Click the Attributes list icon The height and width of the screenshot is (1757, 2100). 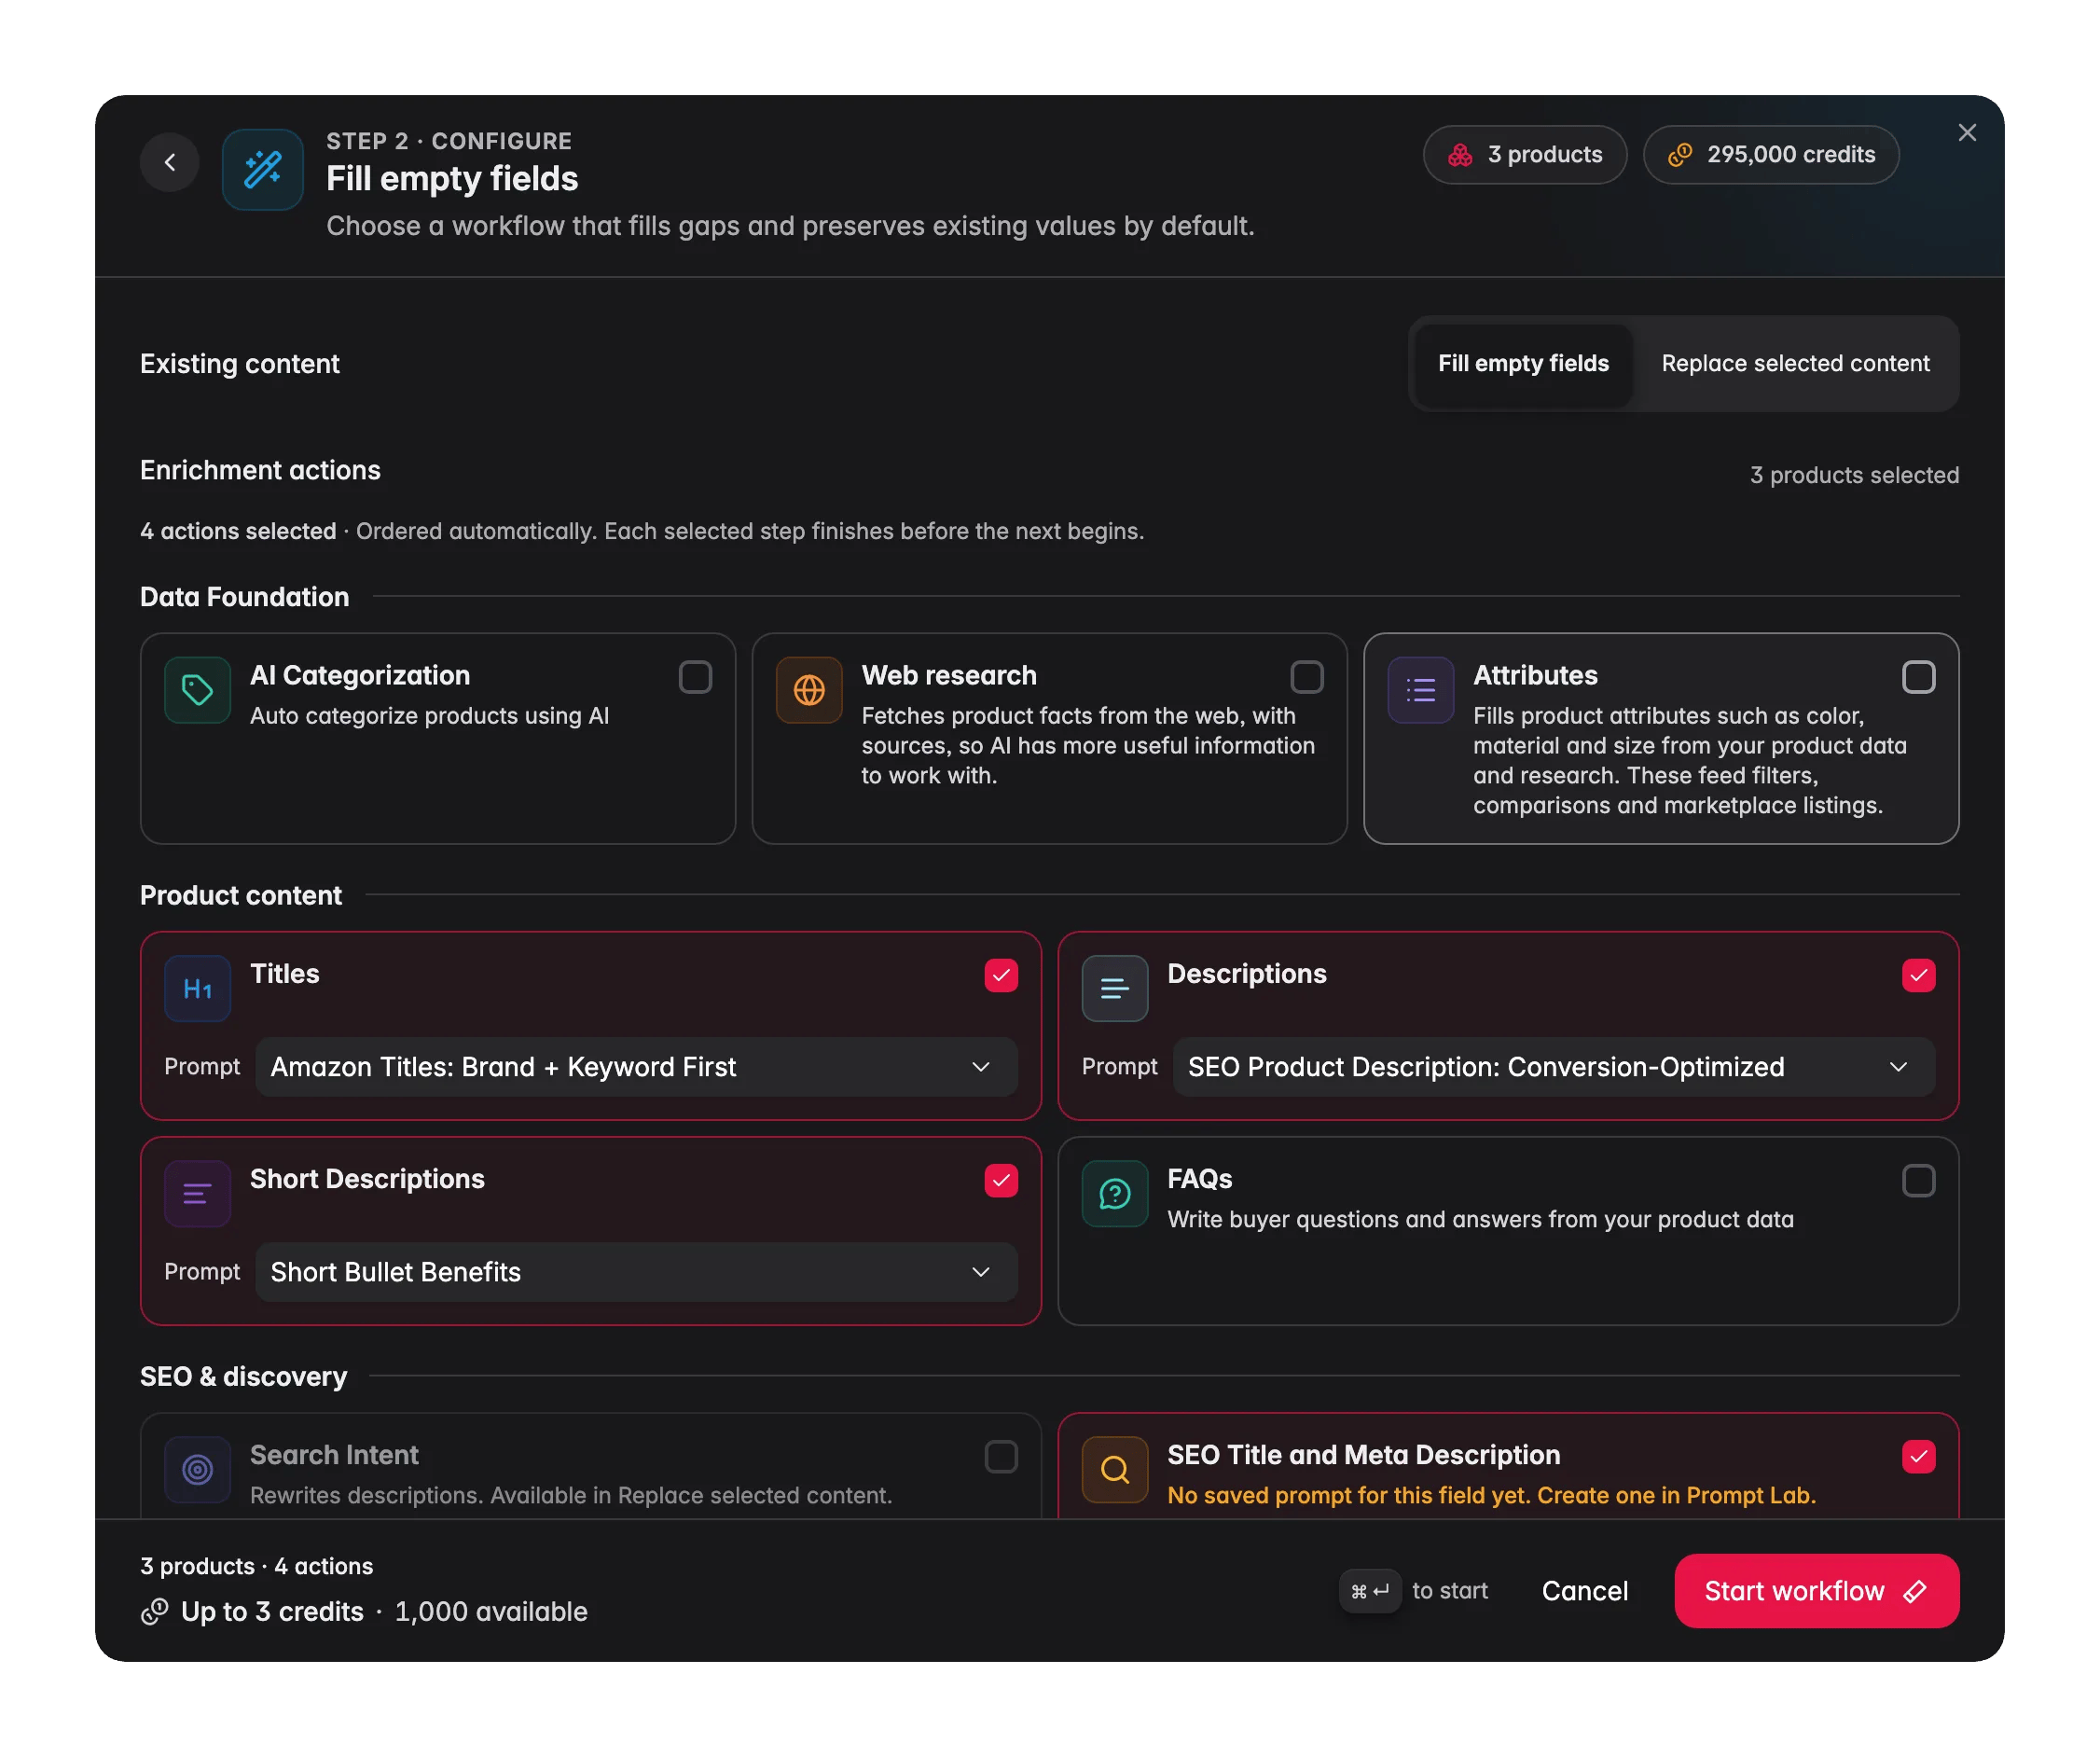tap(1421, 690)
